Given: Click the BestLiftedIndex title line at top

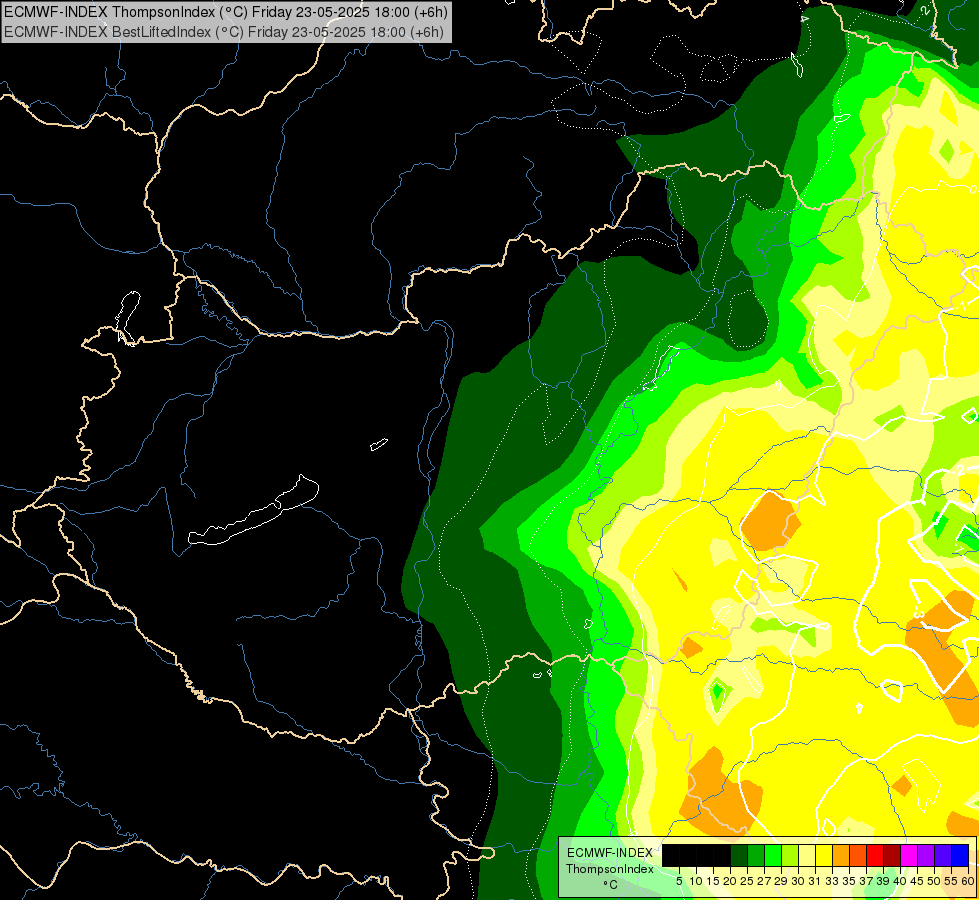Looking at the screenshot, I should click(224, 32).
